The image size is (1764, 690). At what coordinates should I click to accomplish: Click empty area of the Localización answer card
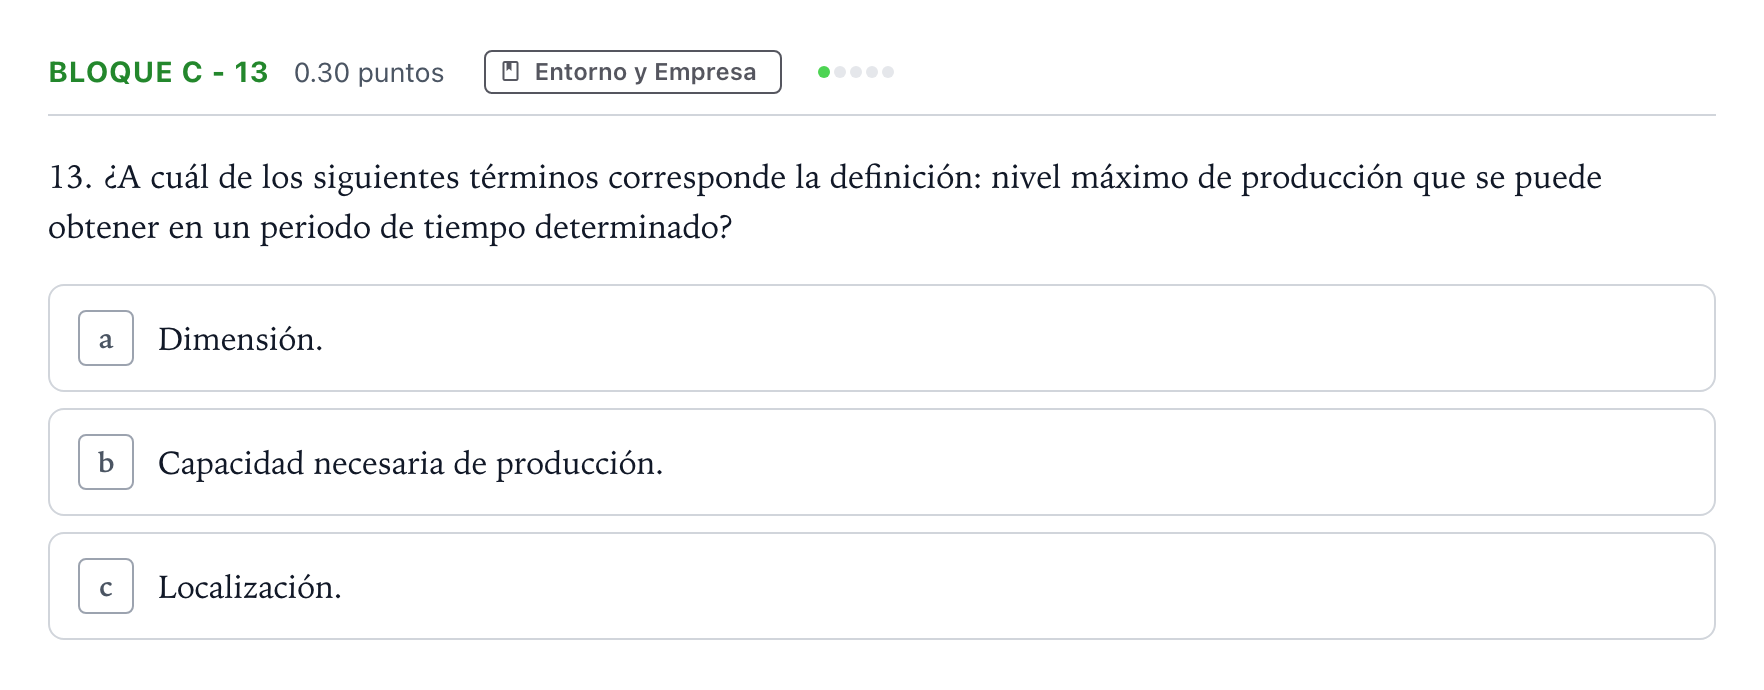[1000, 586]
